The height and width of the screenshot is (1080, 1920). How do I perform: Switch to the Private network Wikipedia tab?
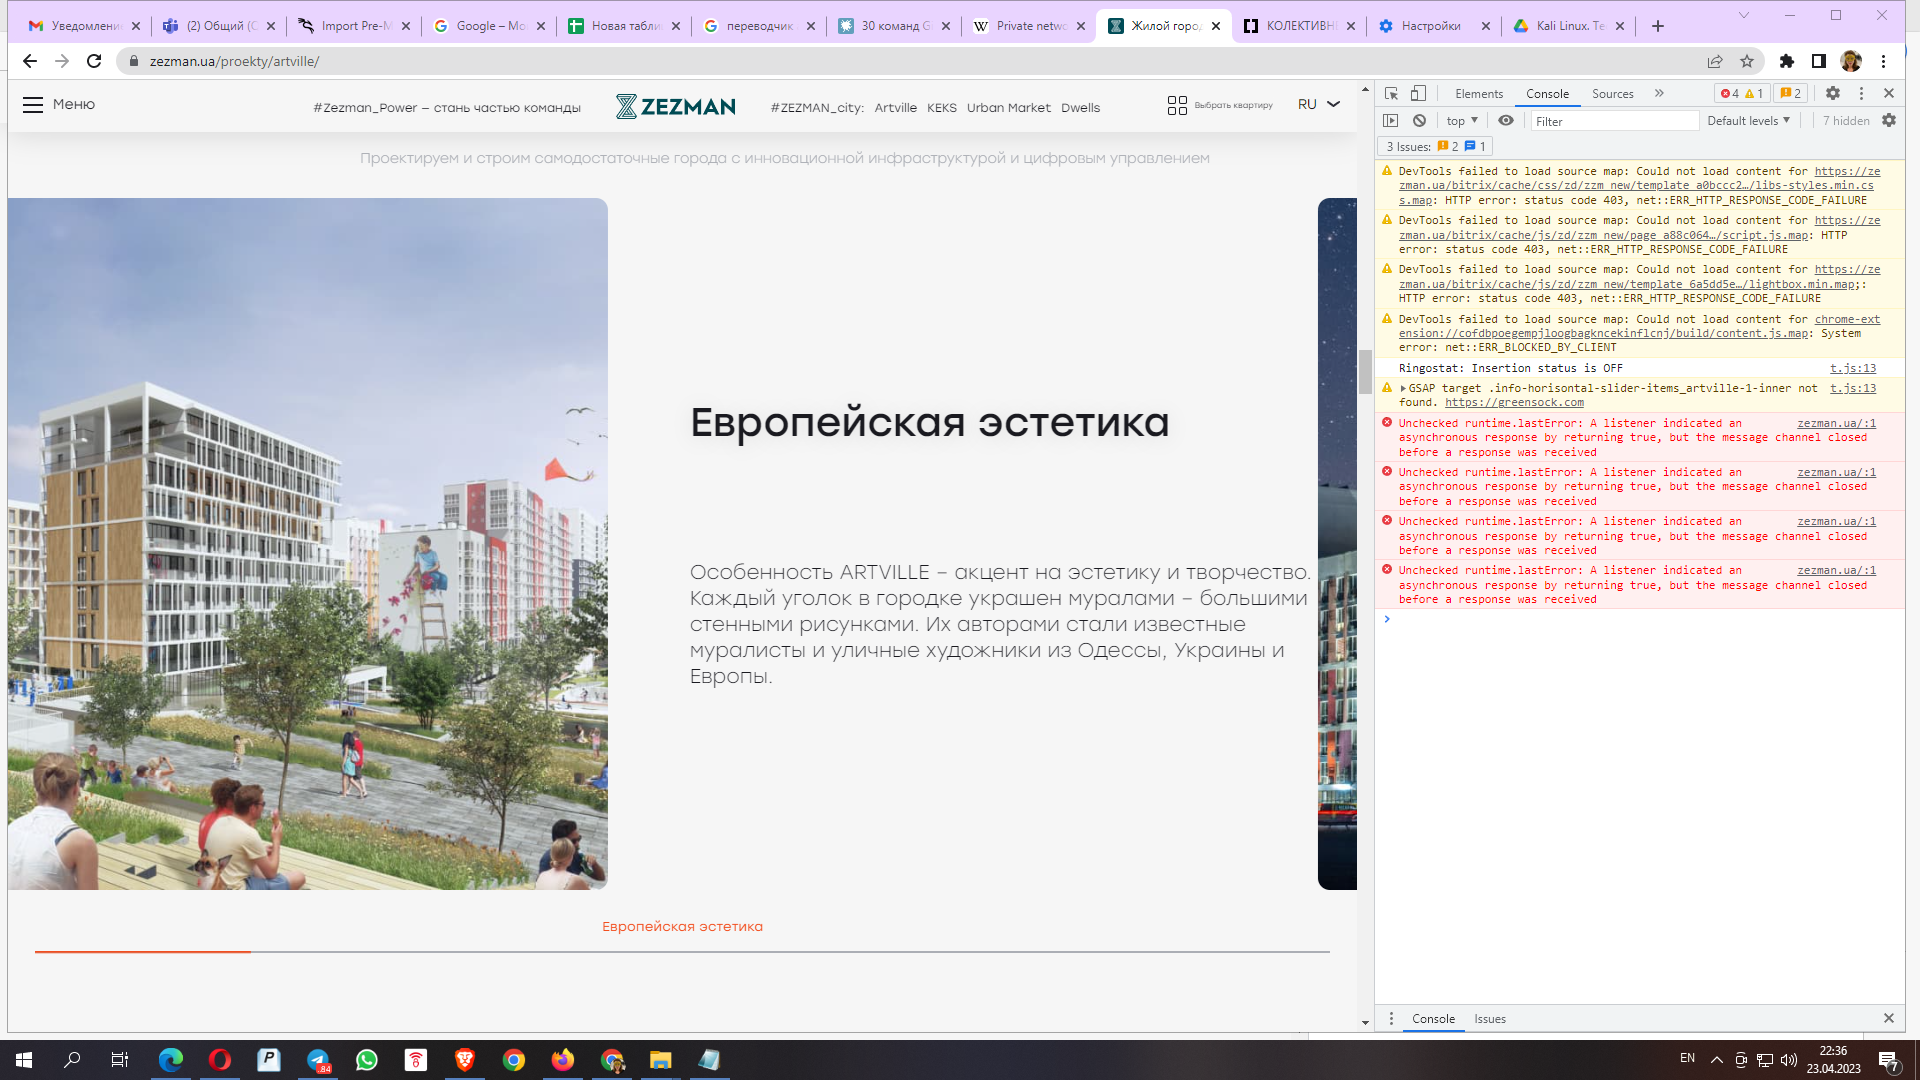(x=1028, y=26)
